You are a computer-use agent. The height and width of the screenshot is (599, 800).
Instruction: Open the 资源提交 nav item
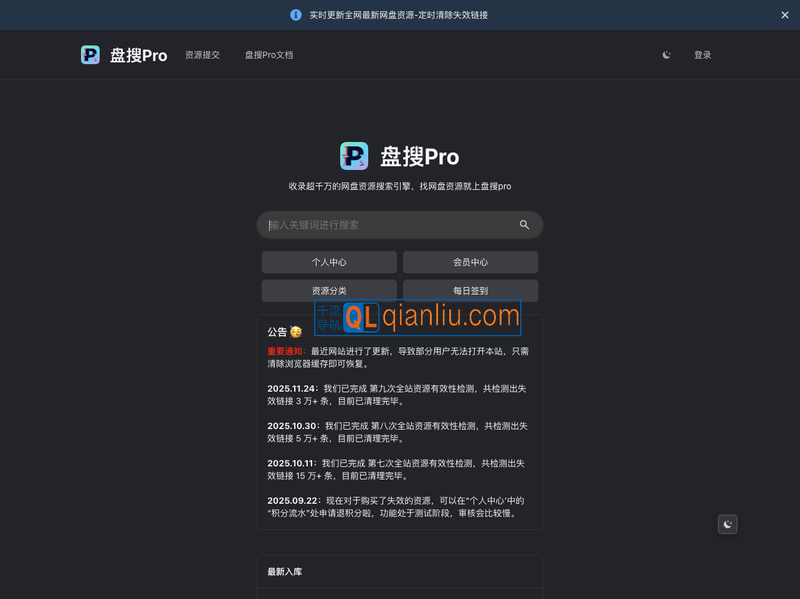(x=200, y=55)
